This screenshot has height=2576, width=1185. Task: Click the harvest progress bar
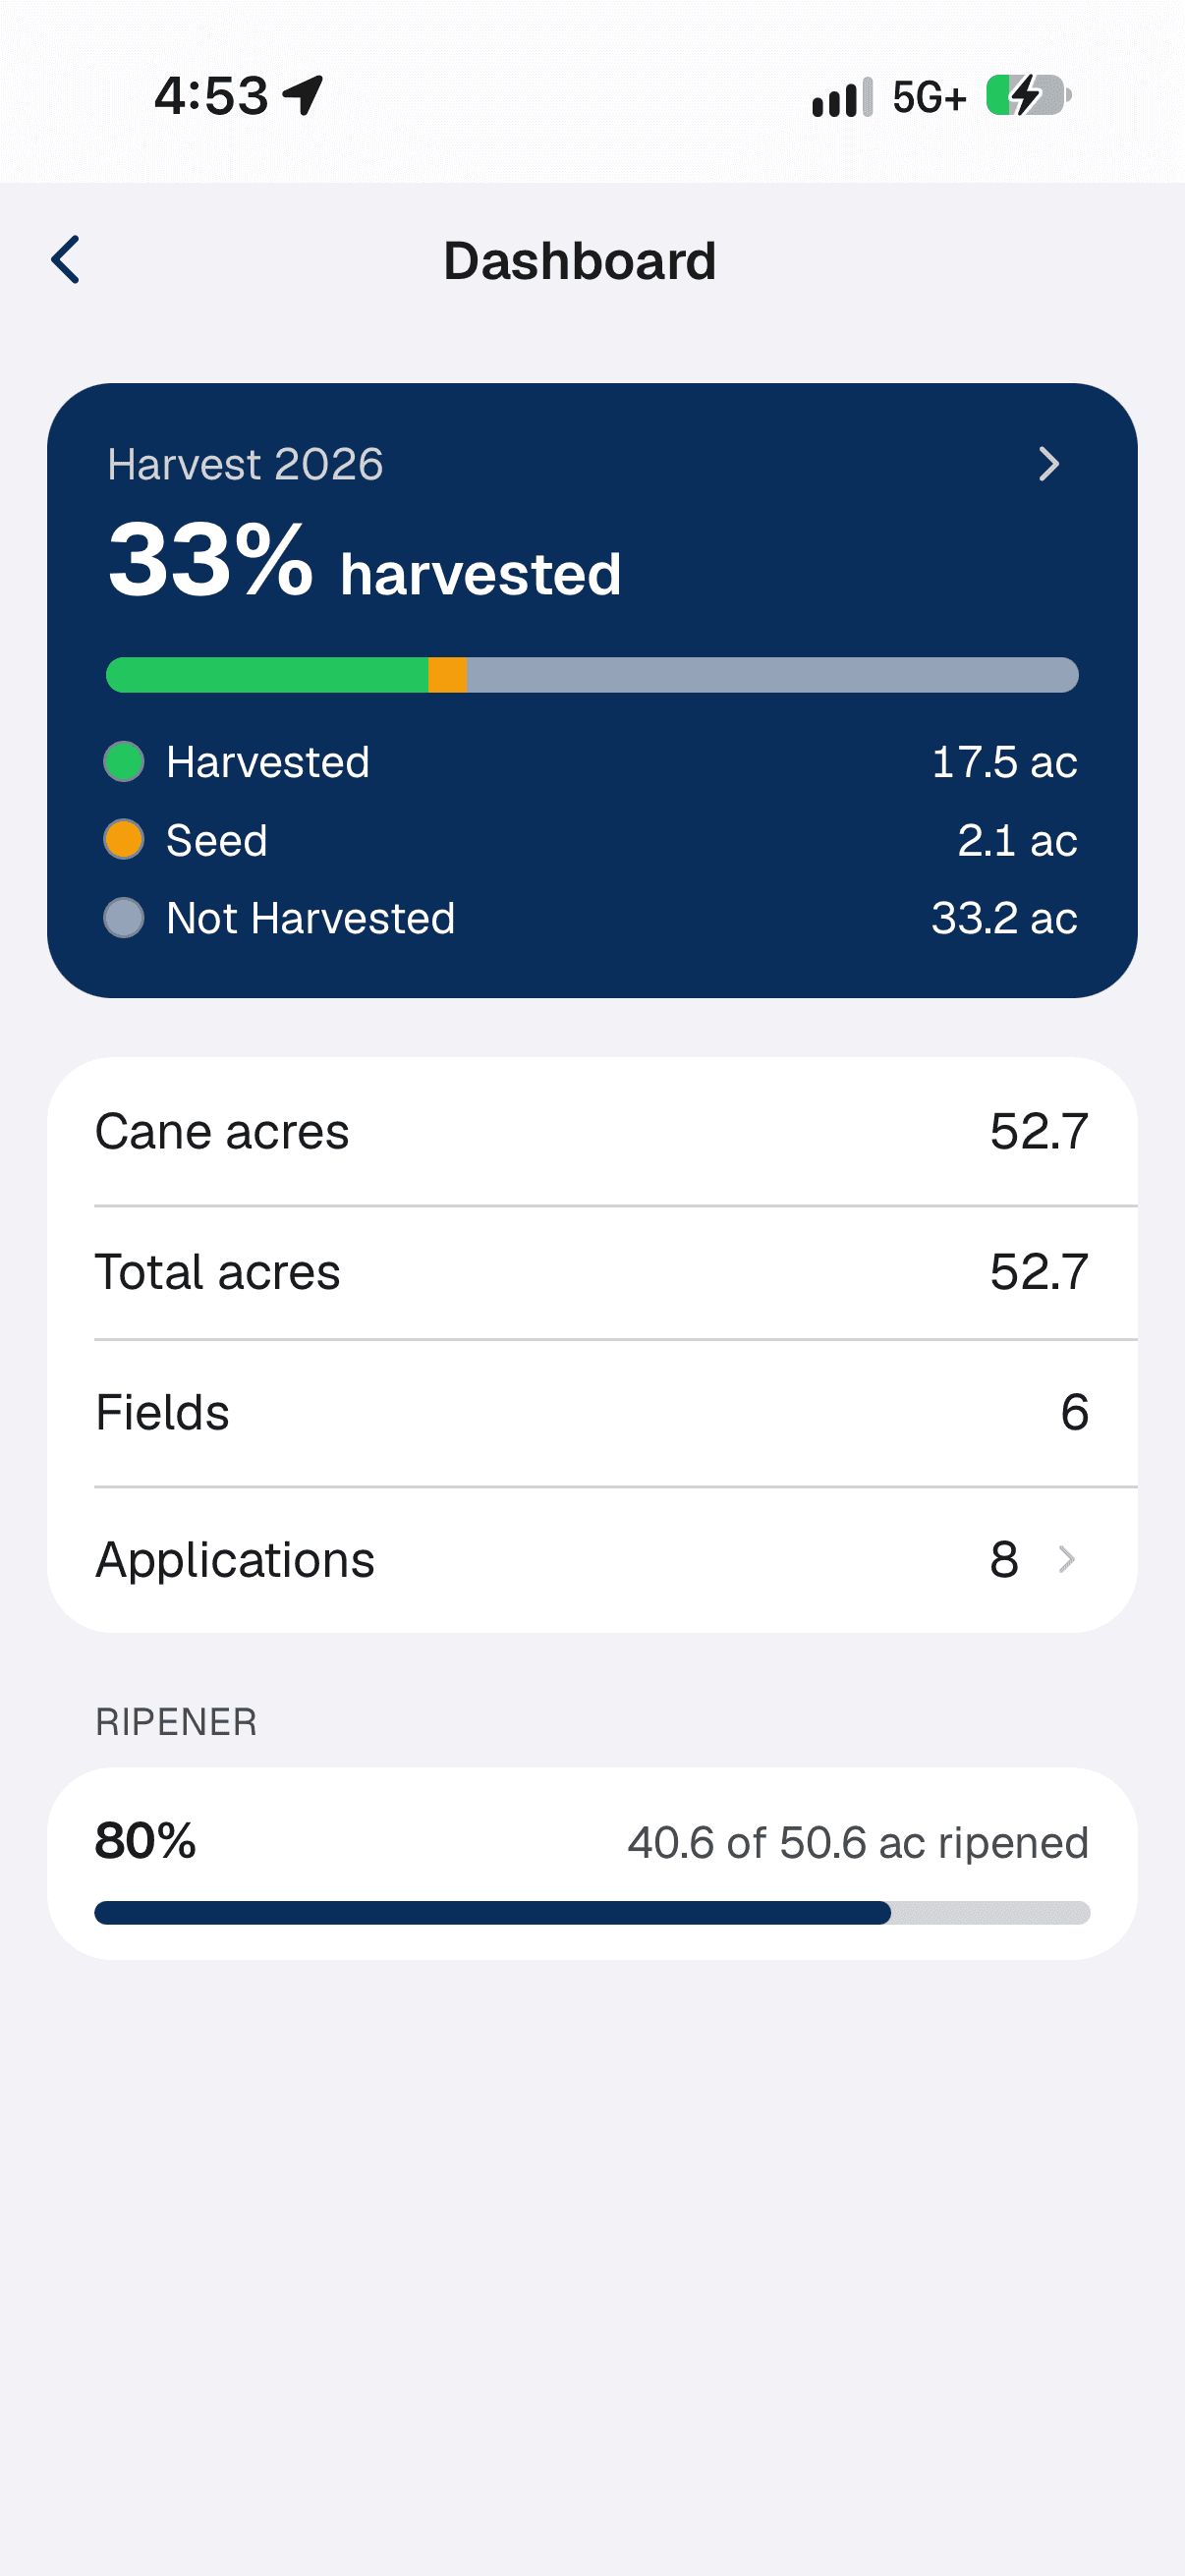click(592, 675)
